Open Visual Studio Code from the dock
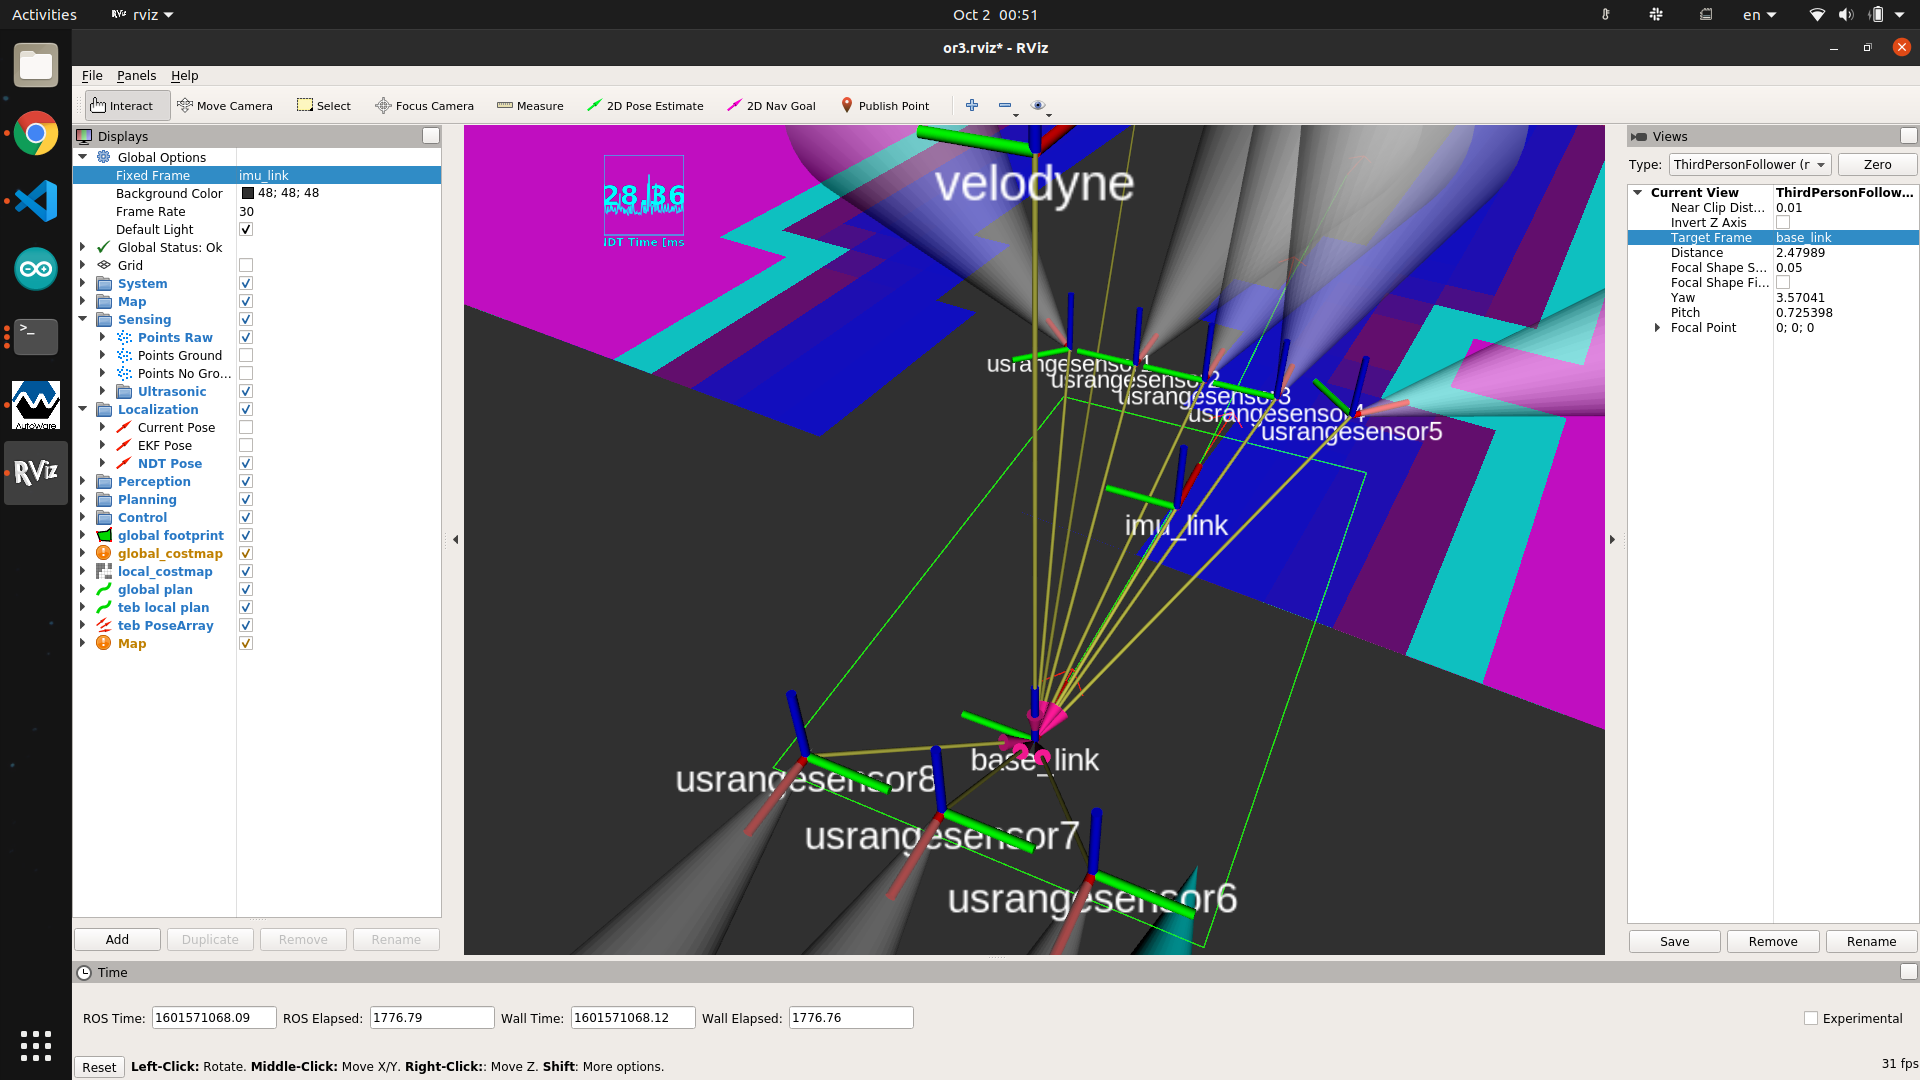Image resolution: width=1920 pixels, height=1080 pixels. tap(36, 201)
